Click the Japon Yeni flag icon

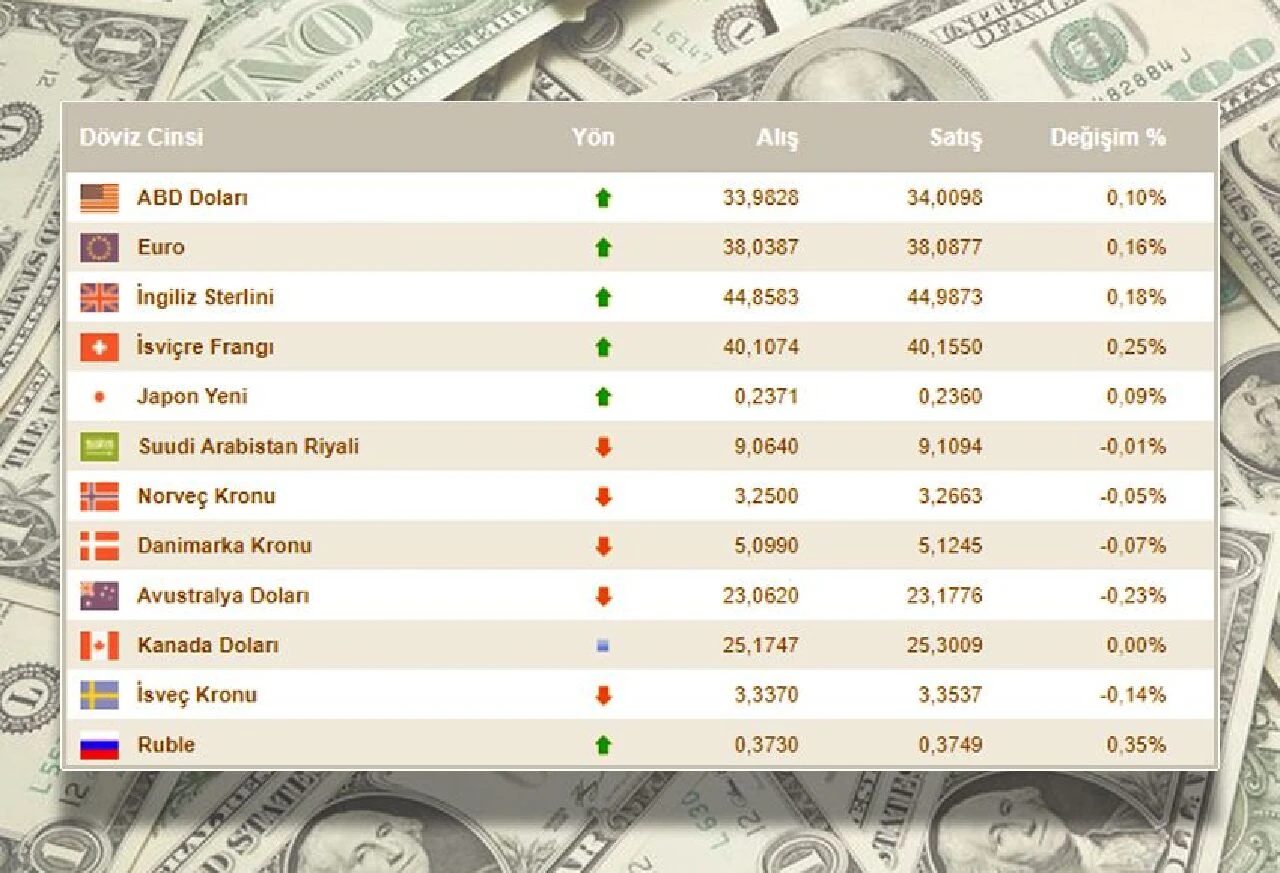[99, 396]
